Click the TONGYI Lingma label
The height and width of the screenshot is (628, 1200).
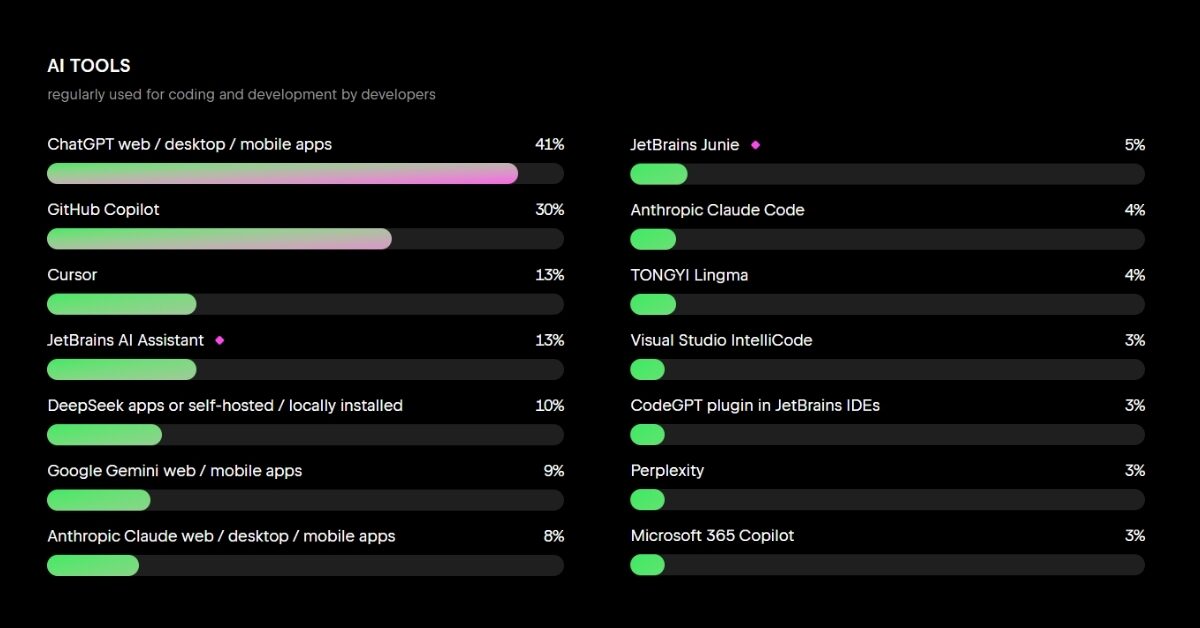pyautogui.click(x=689, y=275)
